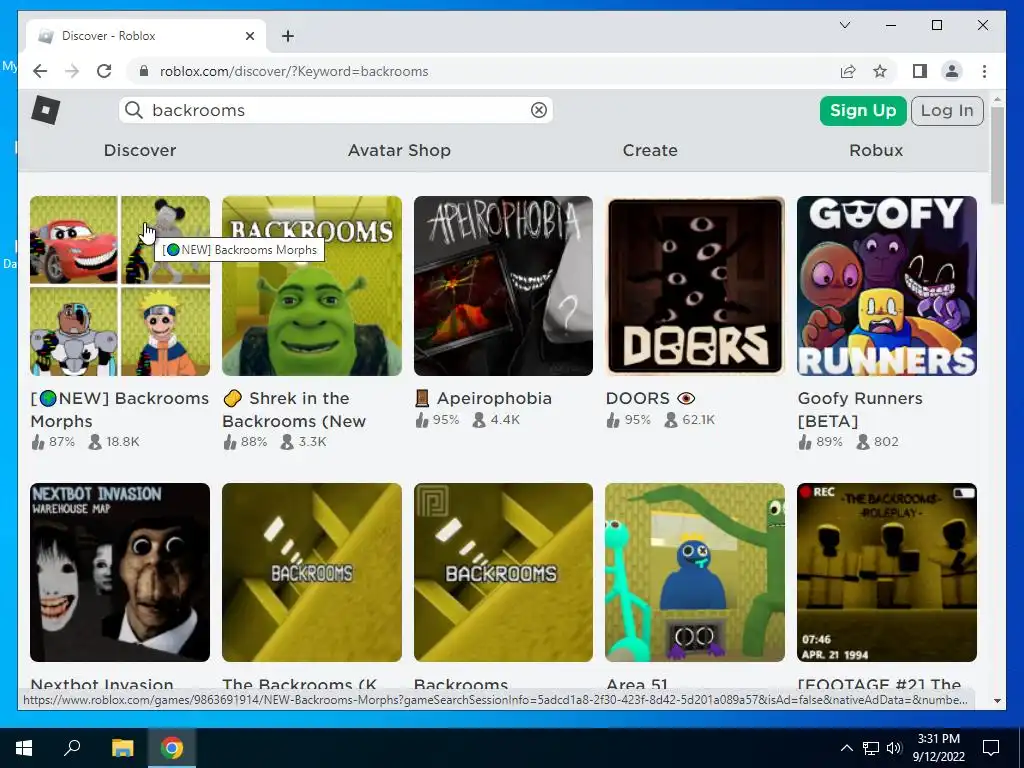This screenshot has width=1024, height=768.
Task: Click the DOORS title link
Action: [650, 398]
